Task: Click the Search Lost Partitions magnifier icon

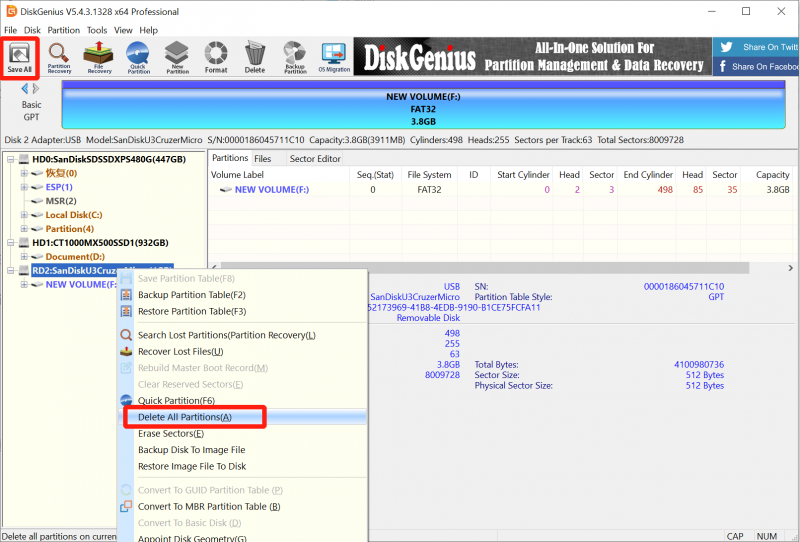Action: pyautogui.click(x=126, y=335)
